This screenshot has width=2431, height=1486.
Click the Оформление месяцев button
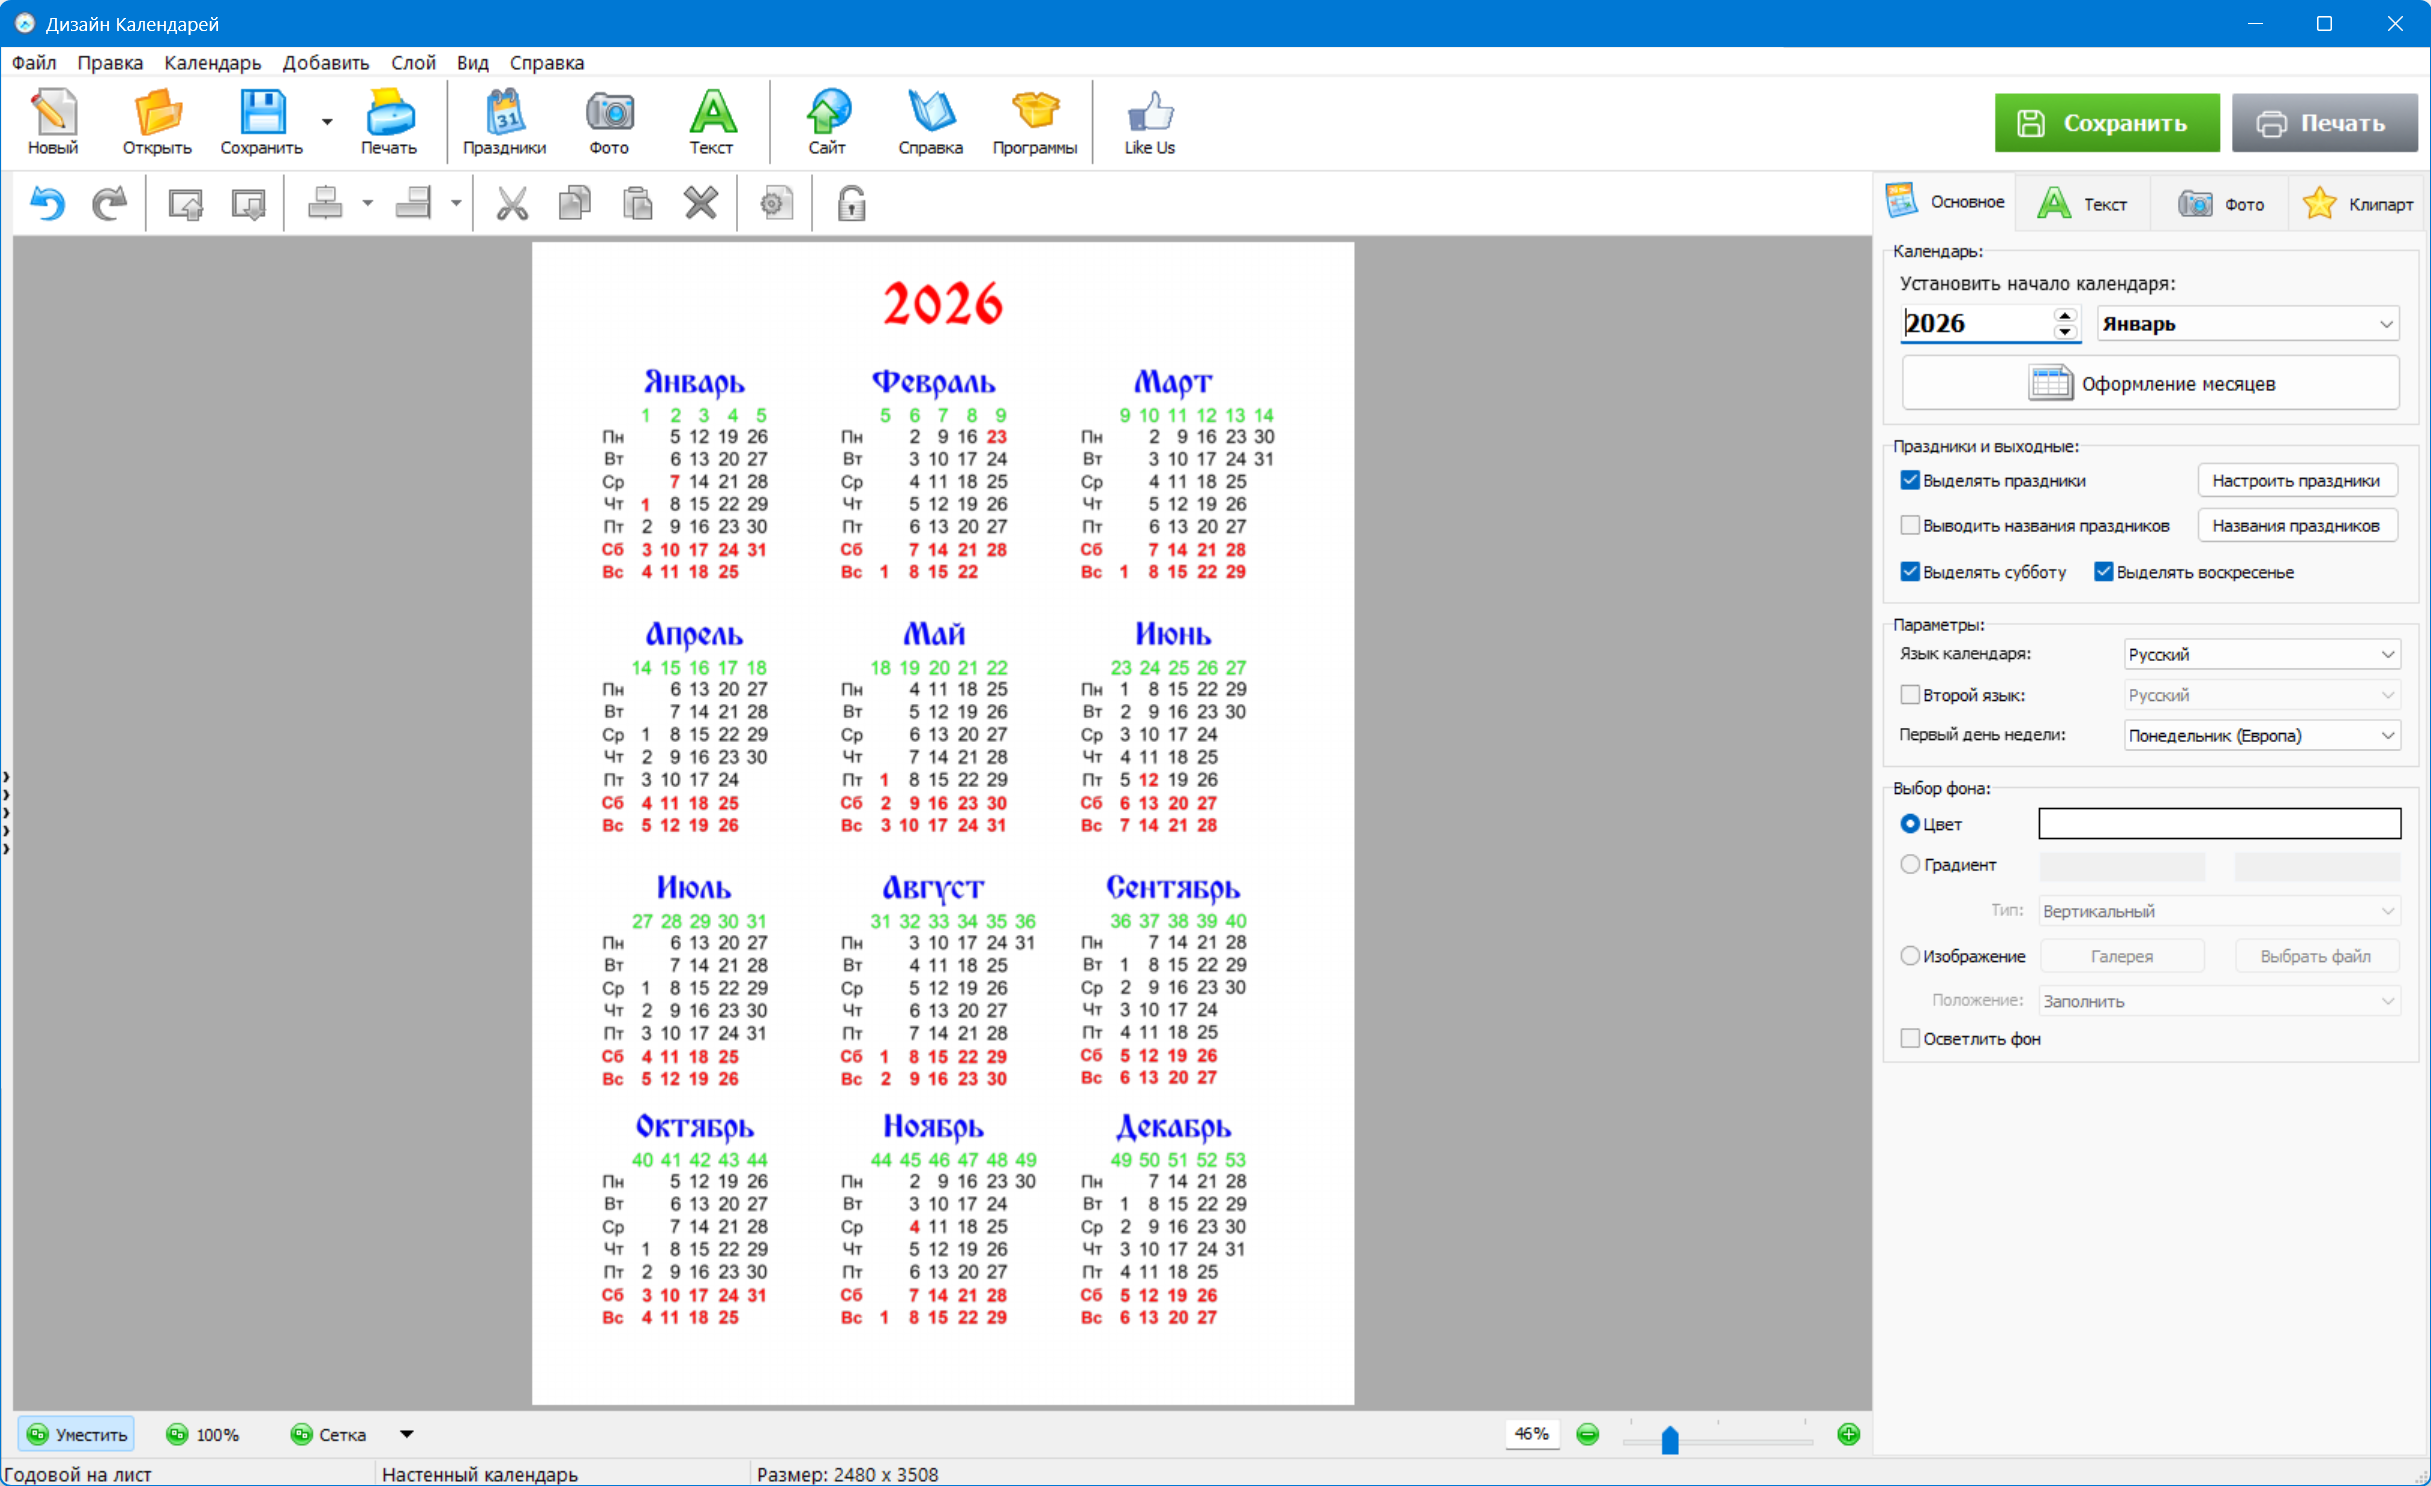2150,384
